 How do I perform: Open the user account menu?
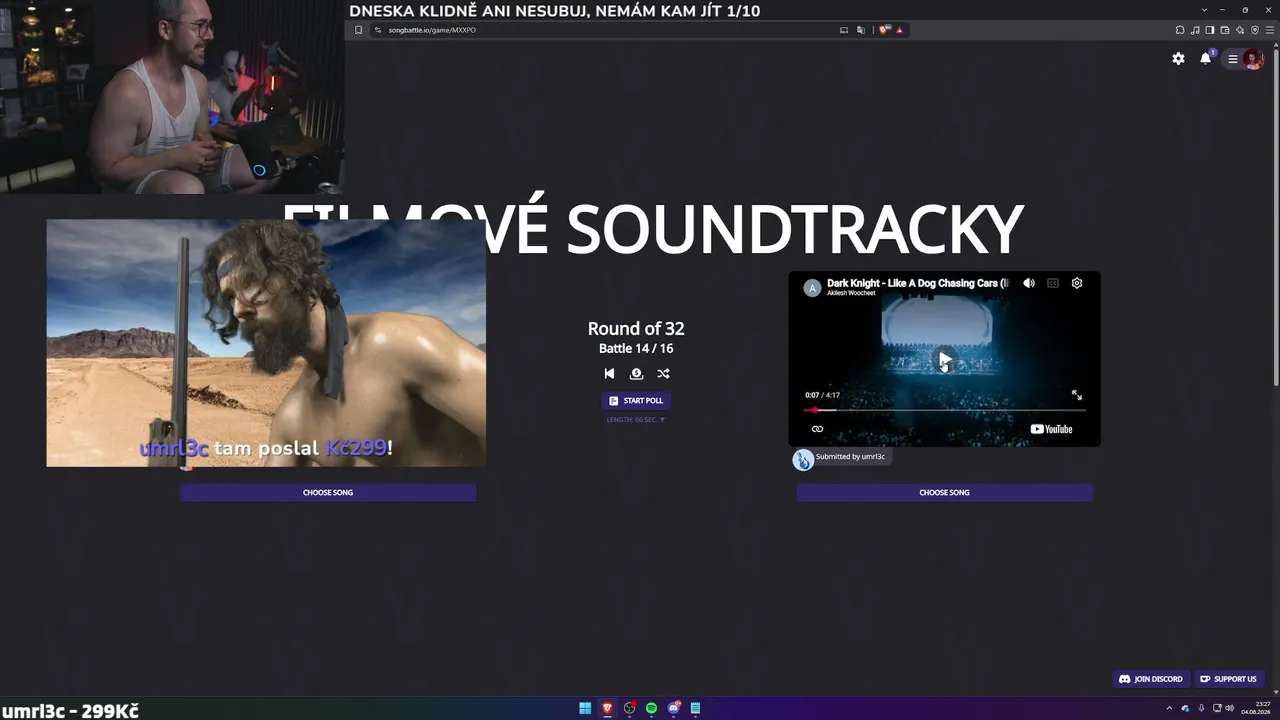[1244, 59]
